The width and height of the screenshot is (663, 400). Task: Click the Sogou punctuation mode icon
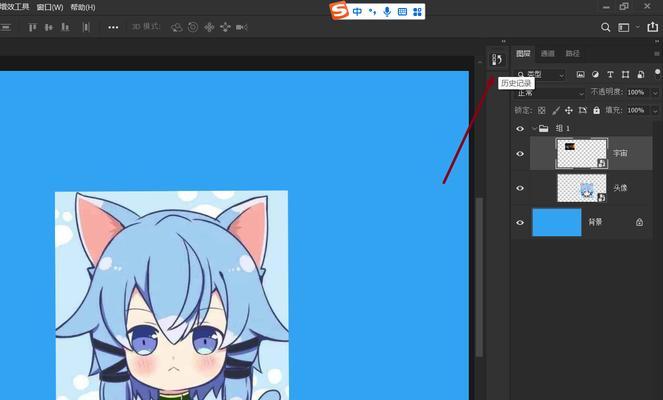[x=372, y=11]
